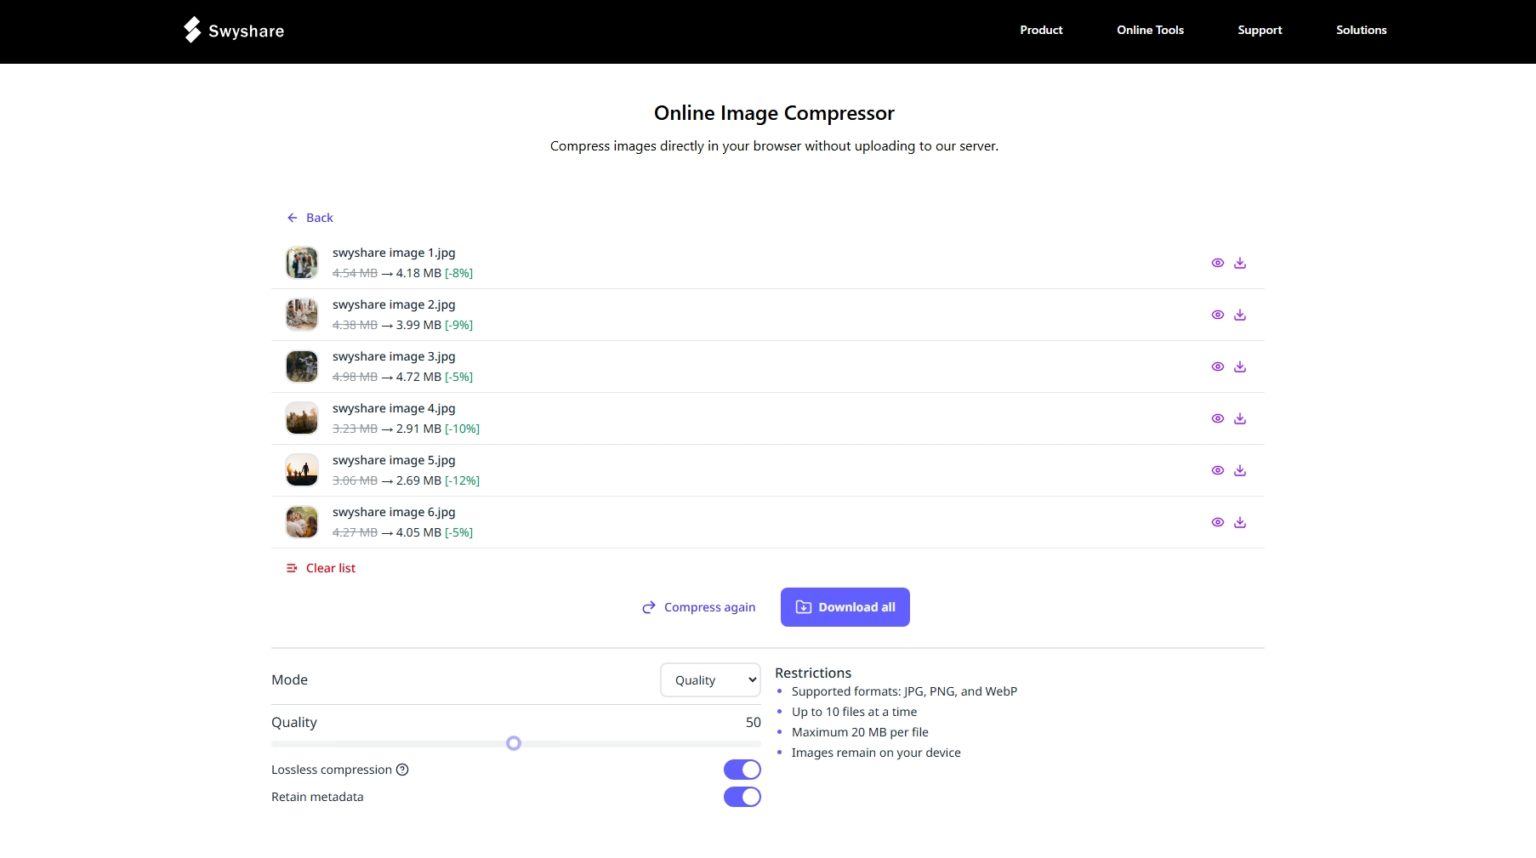The width and height of the screenshot is (1536, 858).
Task: Expand the compression mode combo box
Action: pyautogui.click(x=710, y=679)
